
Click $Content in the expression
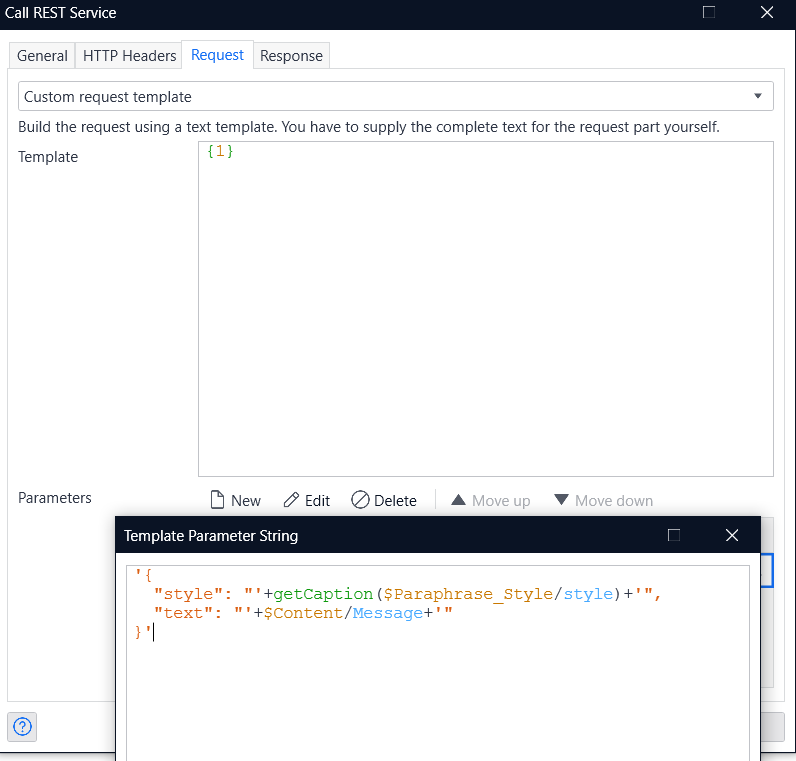tap(303, 613)
